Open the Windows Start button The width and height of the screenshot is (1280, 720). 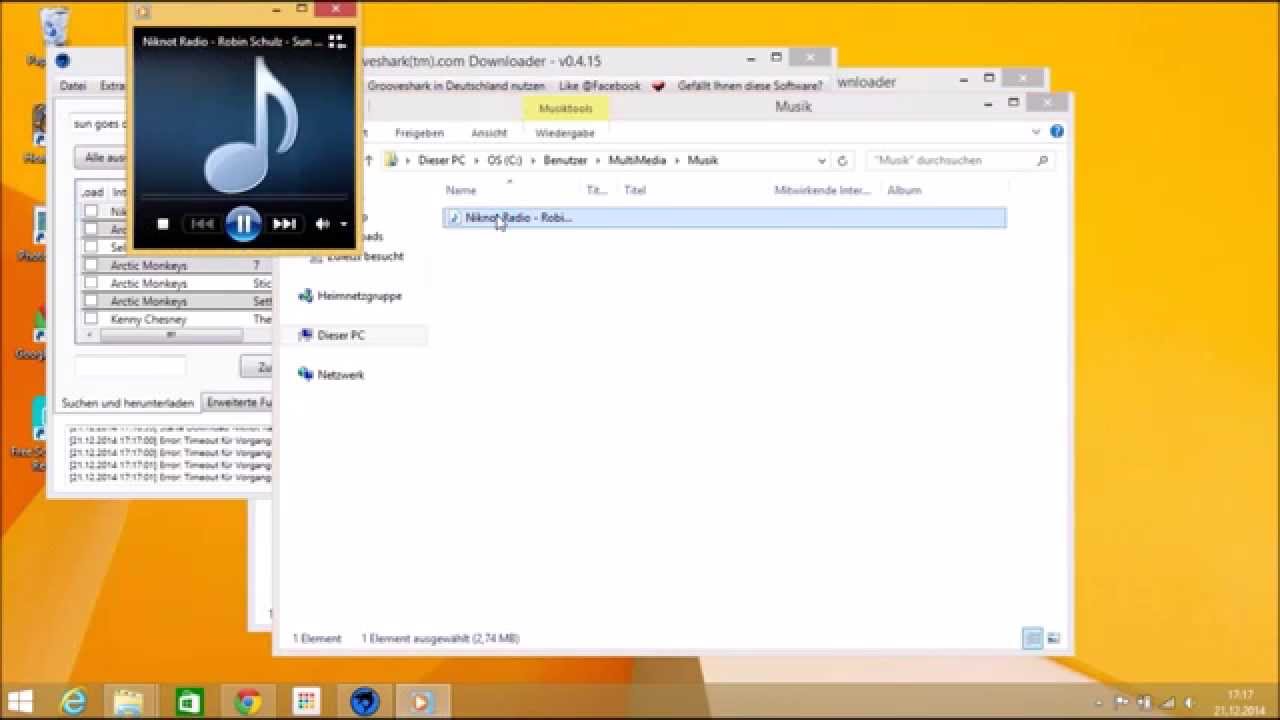coord(20,702)
